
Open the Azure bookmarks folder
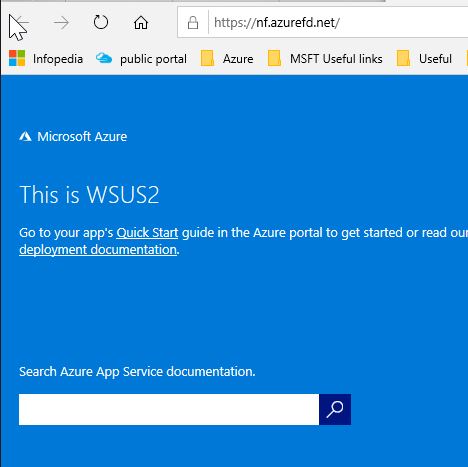[x=227, y=59]
